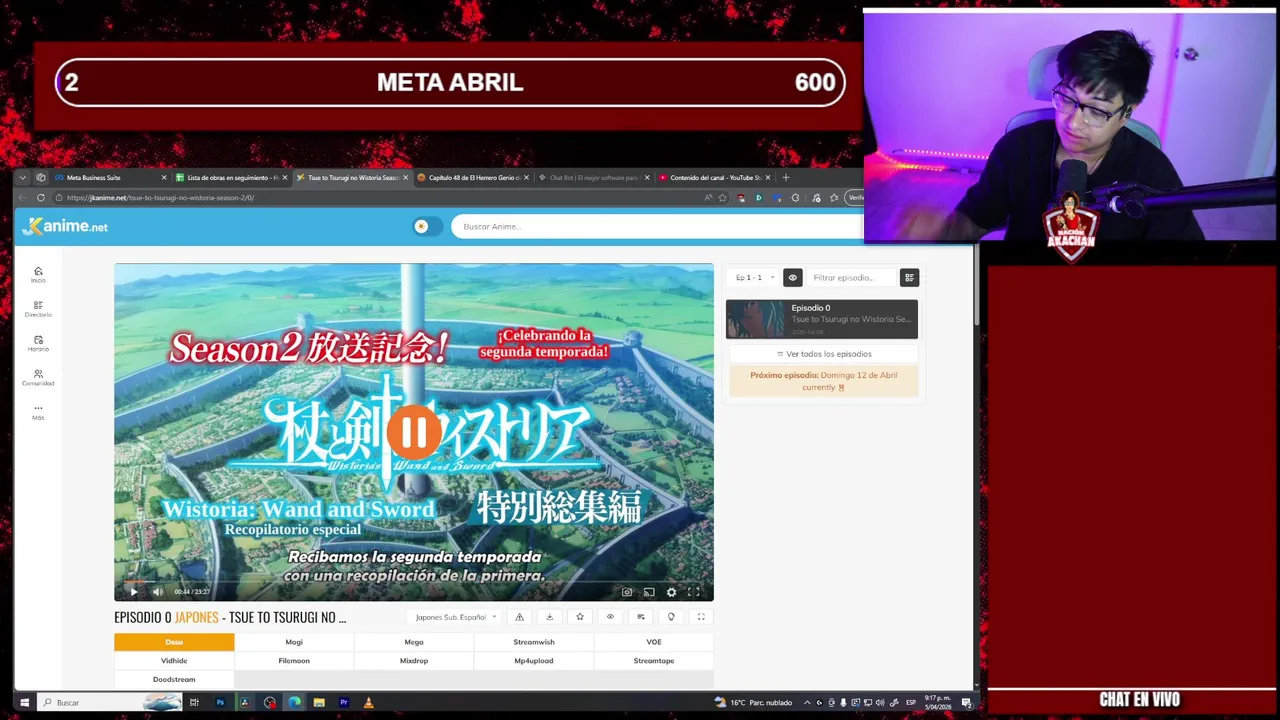The width and height of the screenshot is (1280, 720).
Task: Open File Explorer from the taskbar
Action: point(319,703)
